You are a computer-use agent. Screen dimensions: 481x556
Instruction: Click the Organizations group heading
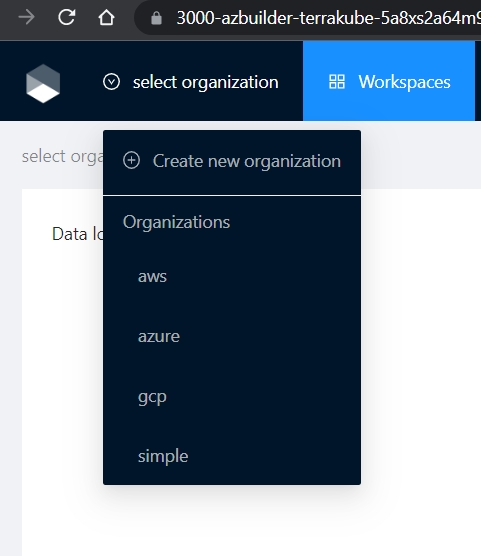176,222
